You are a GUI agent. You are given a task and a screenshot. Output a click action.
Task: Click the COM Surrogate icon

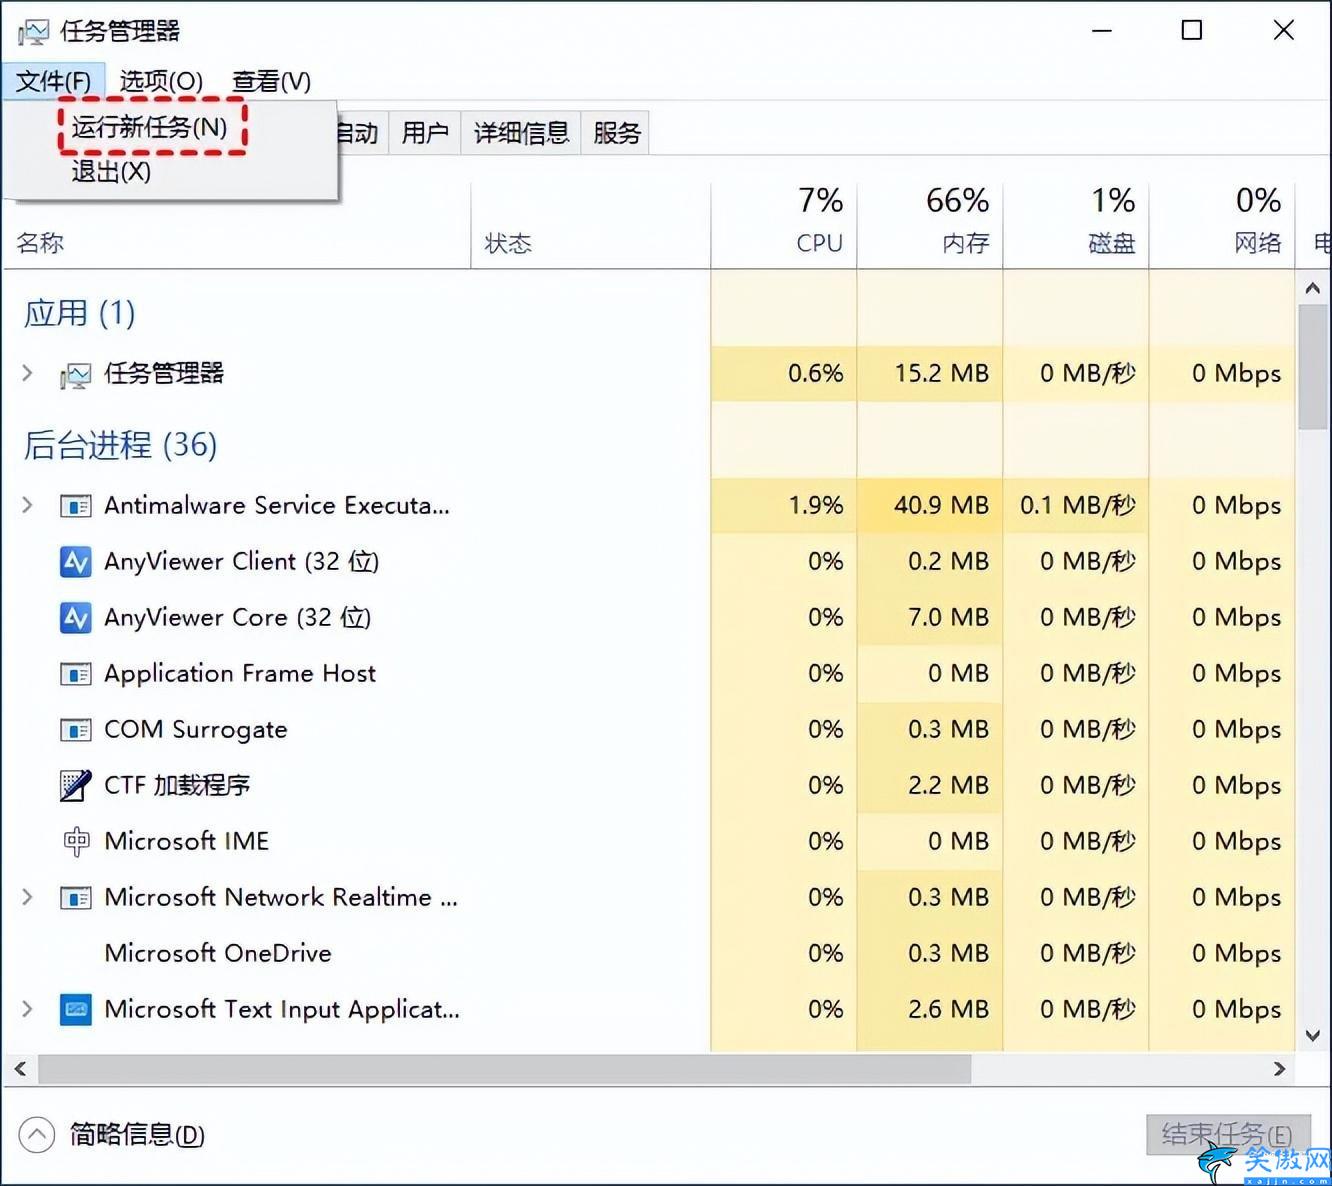click(76, 730)
